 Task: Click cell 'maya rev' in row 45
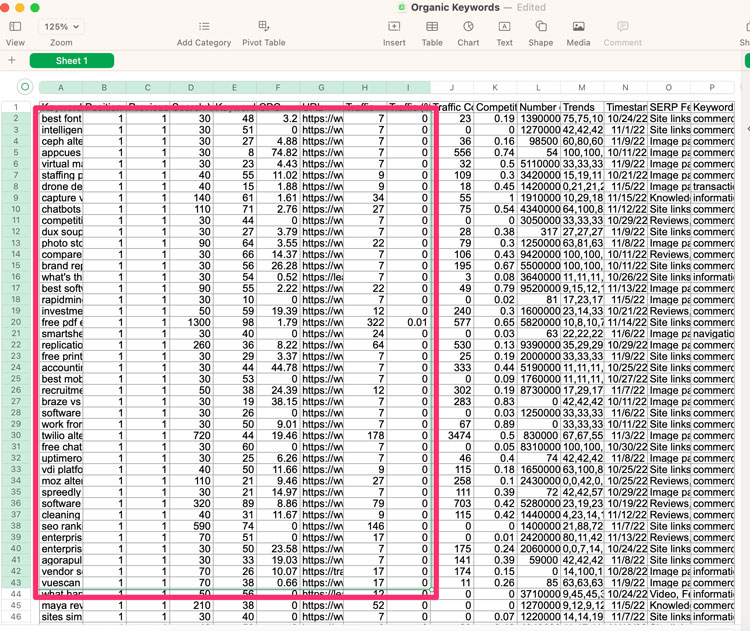61,605
